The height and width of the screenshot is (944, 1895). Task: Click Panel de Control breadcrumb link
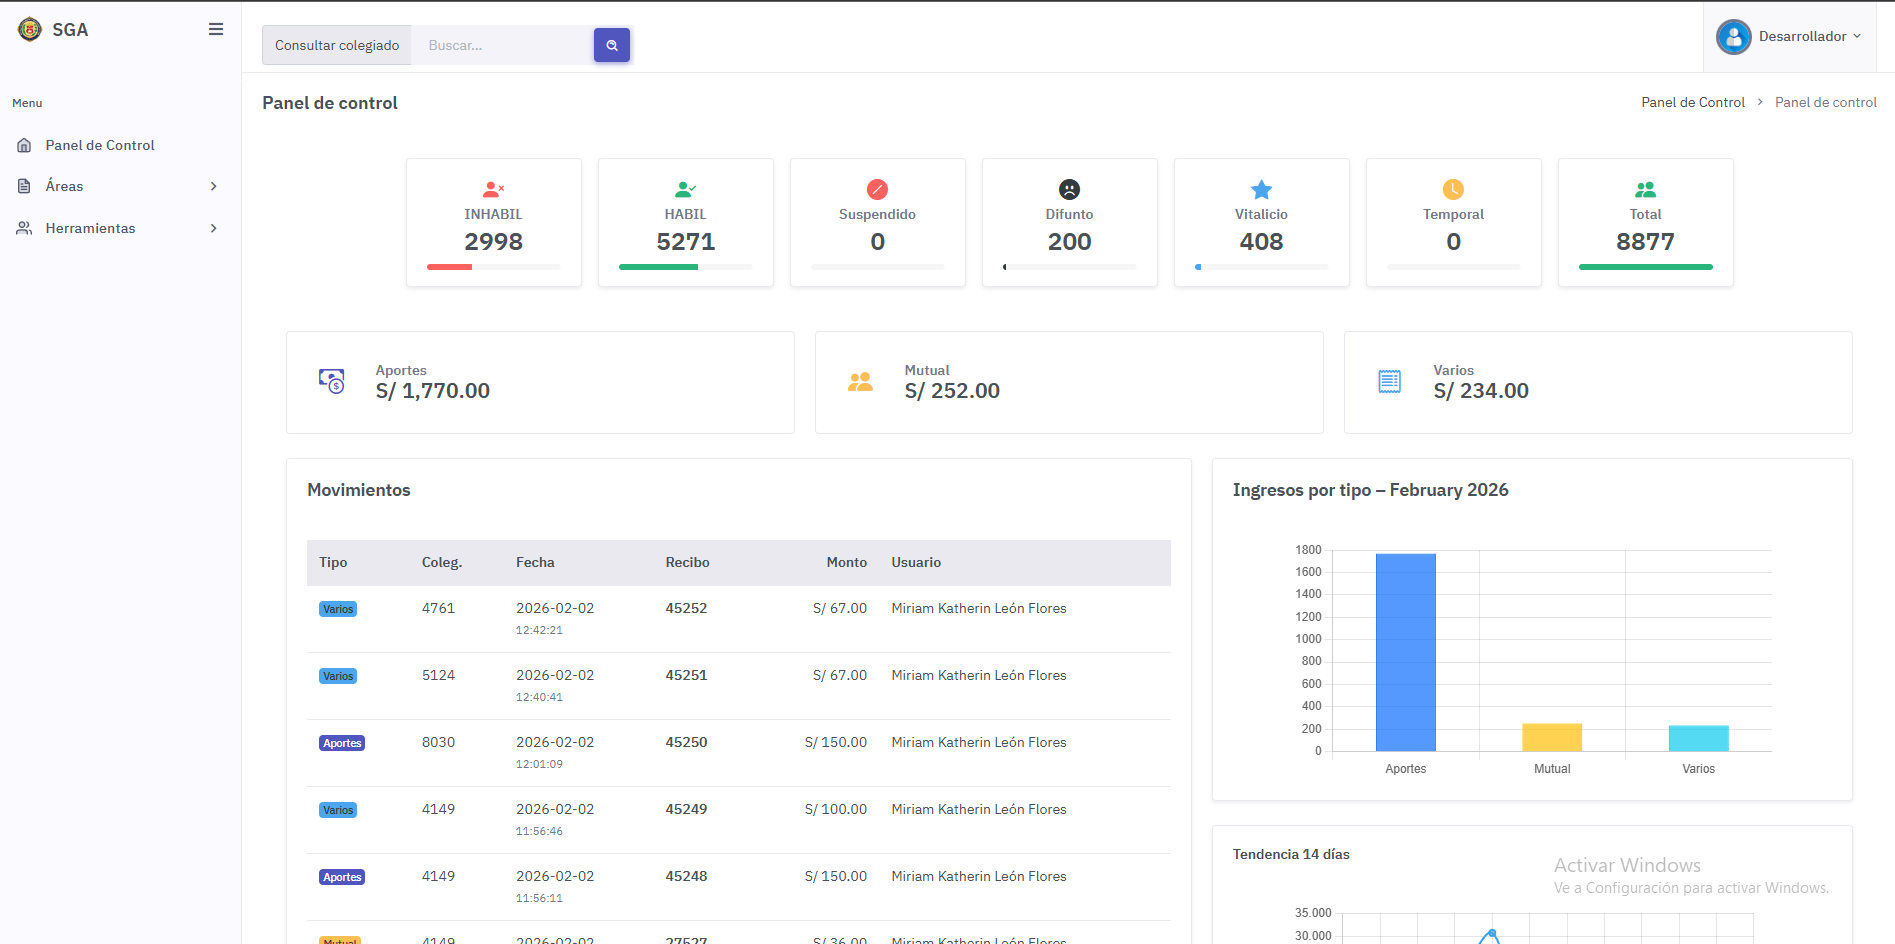(1692, 102)
